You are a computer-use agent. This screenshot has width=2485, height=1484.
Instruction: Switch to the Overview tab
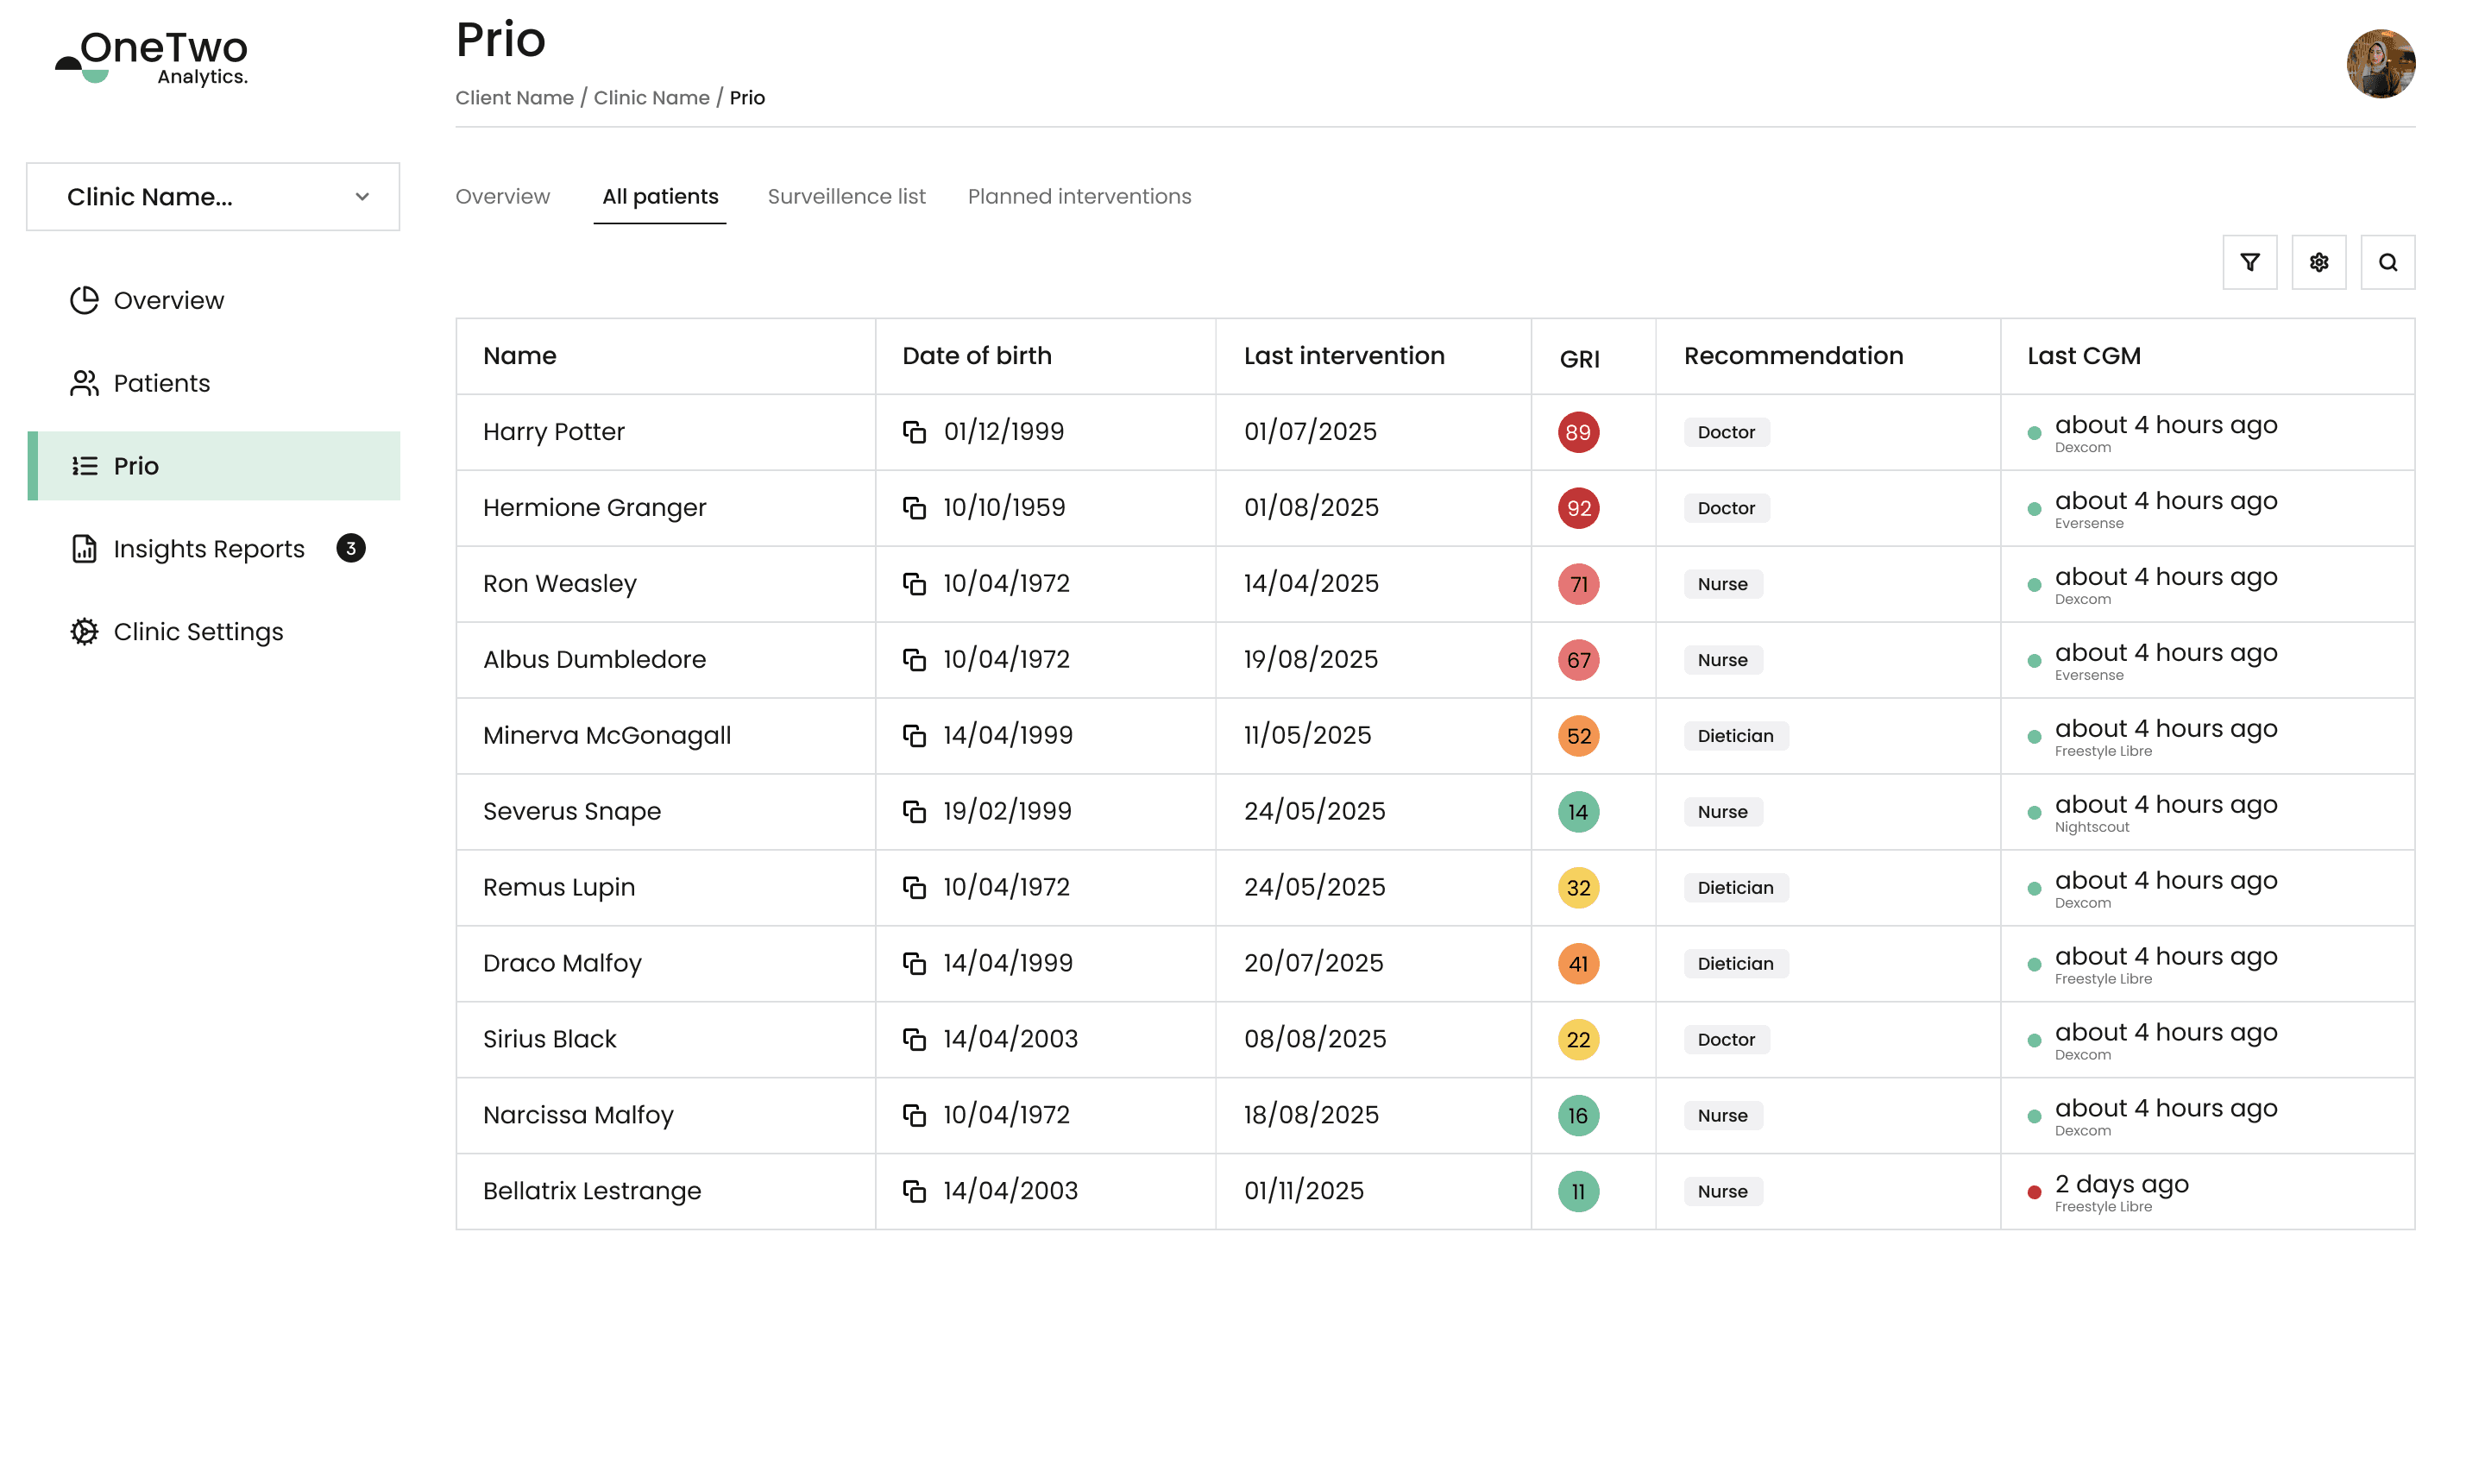pos(502,197)
